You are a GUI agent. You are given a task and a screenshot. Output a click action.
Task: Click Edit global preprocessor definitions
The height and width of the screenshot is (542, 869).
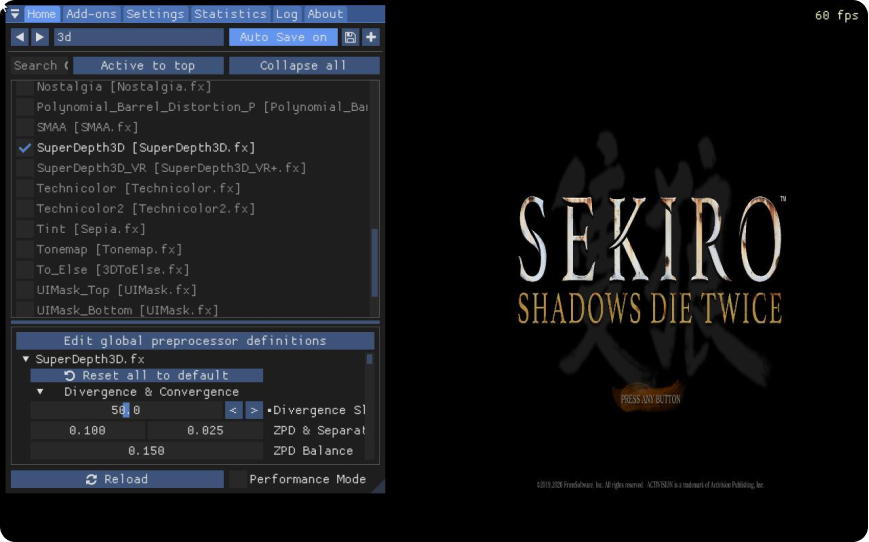pos(195,341)
